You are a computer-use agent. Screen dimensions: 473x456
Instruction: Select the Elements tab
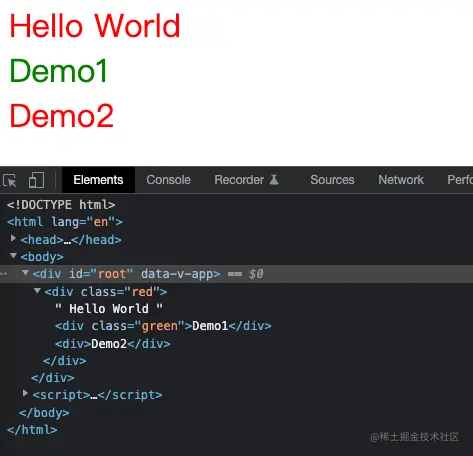point(98,180)
